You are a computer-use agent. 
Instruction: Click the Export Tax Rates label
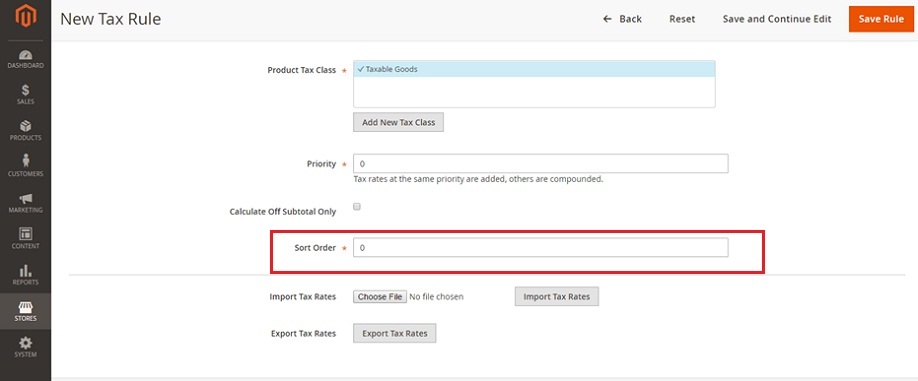click(303, 334)
